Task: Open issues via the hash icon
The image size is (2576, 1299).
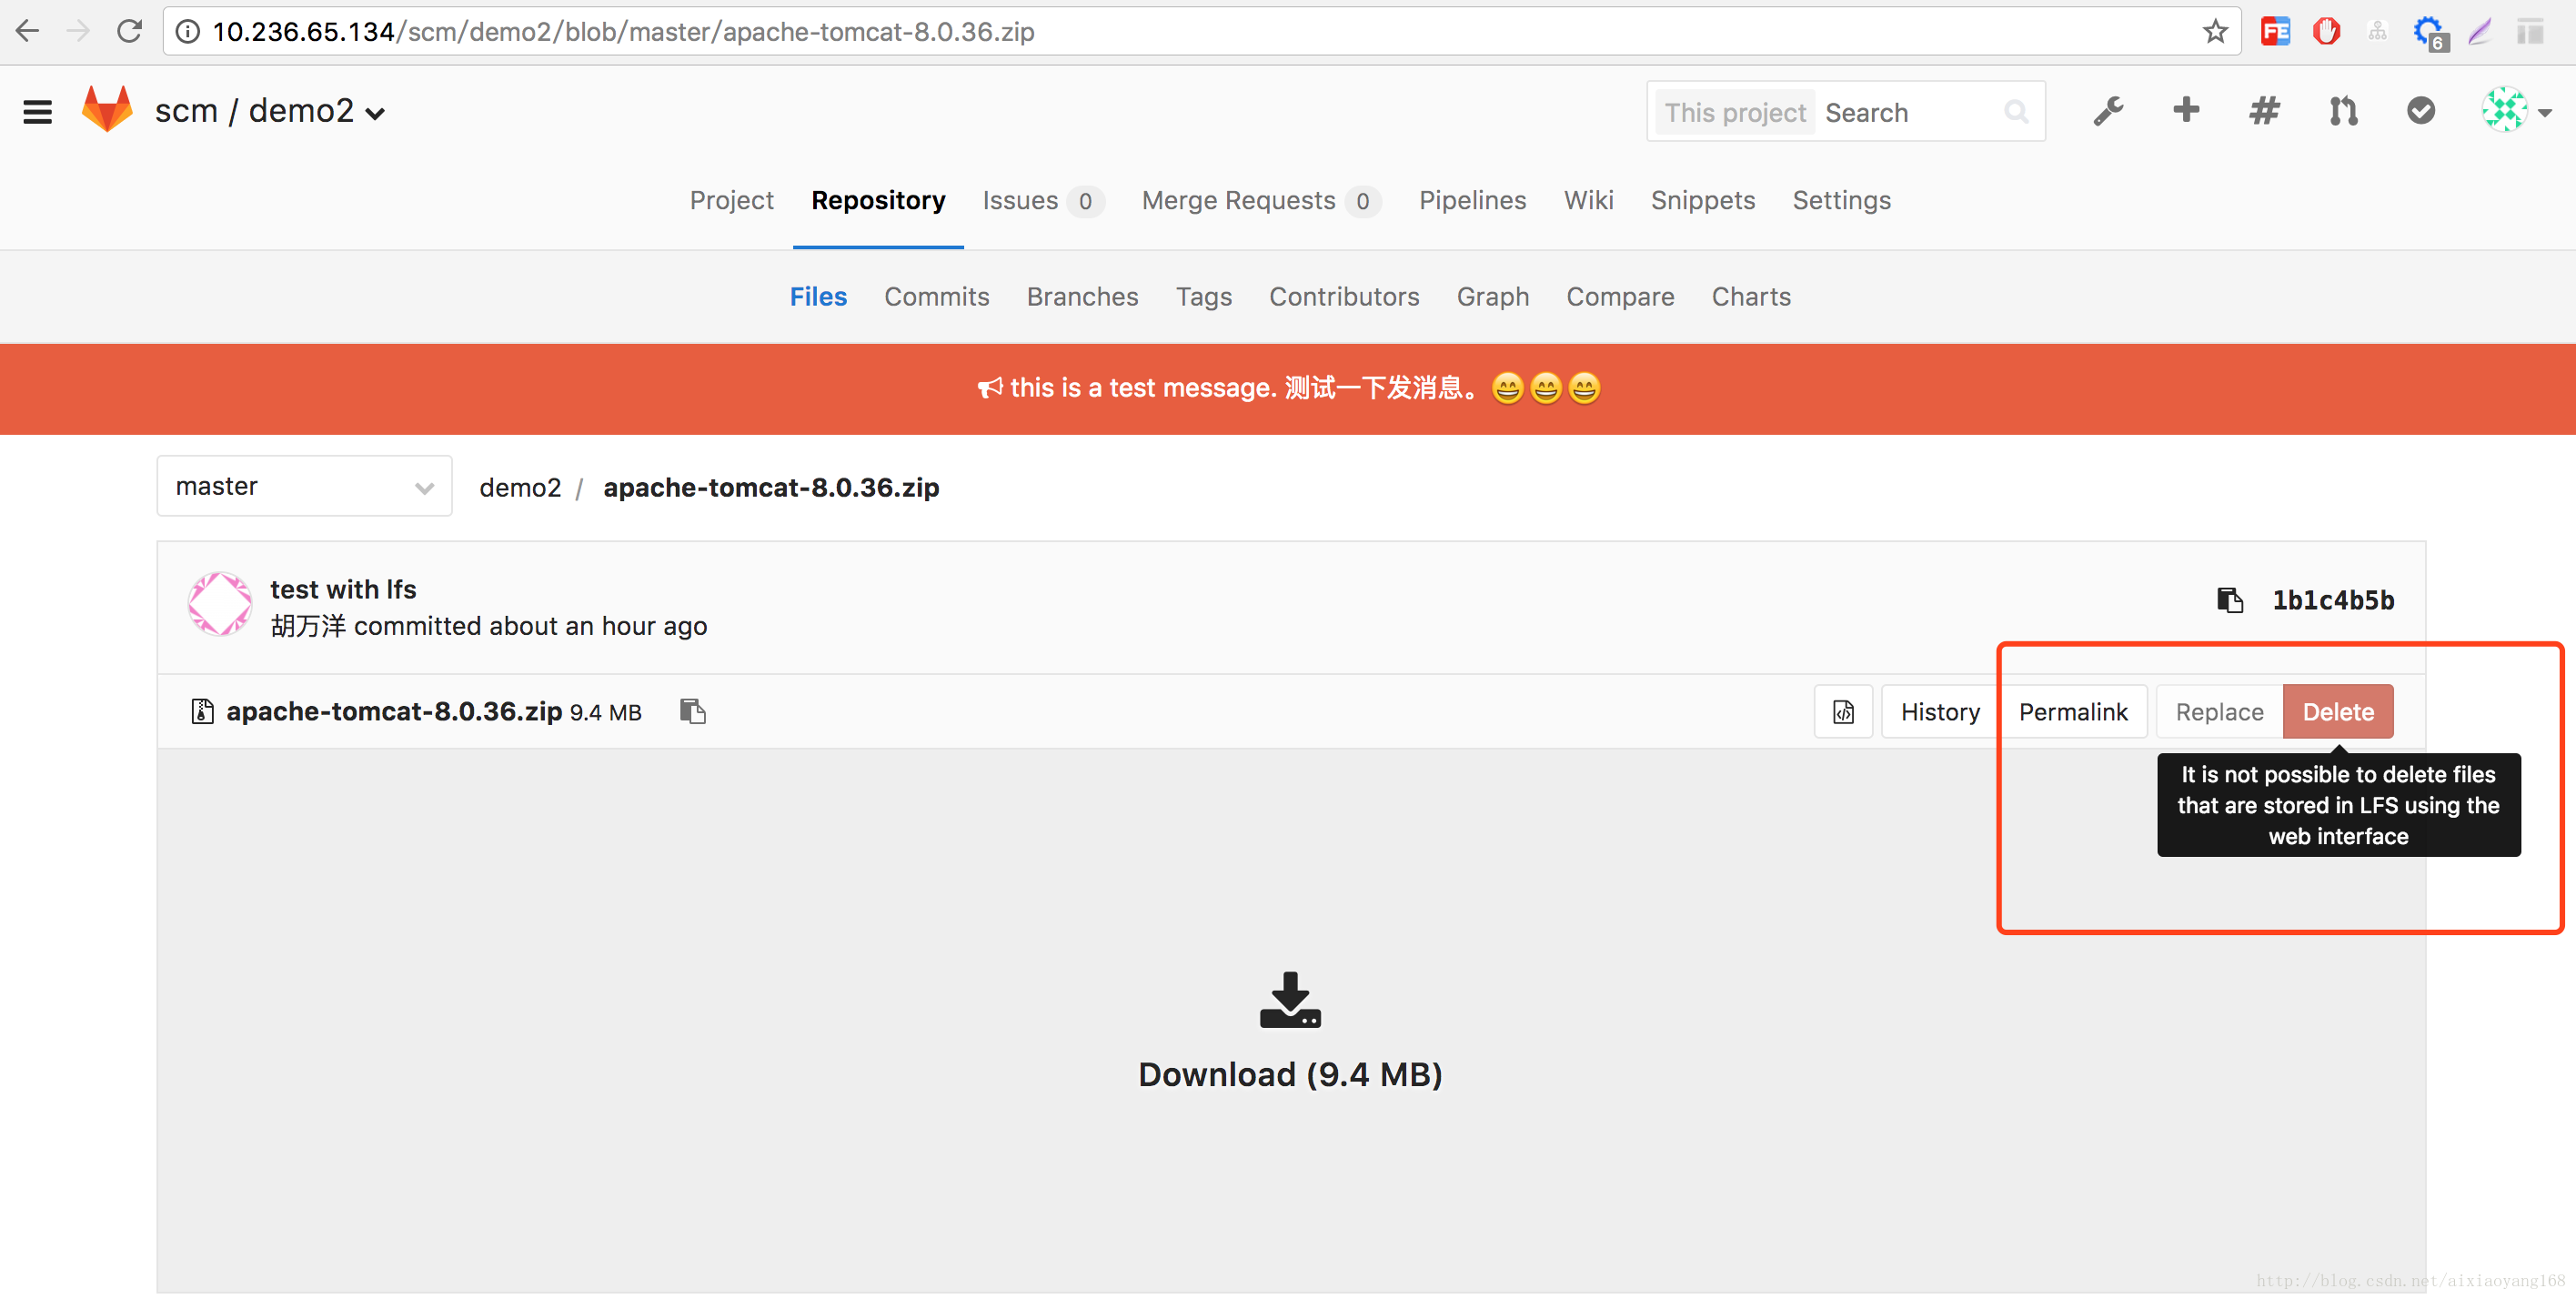Action: [x=2264, y=111]
